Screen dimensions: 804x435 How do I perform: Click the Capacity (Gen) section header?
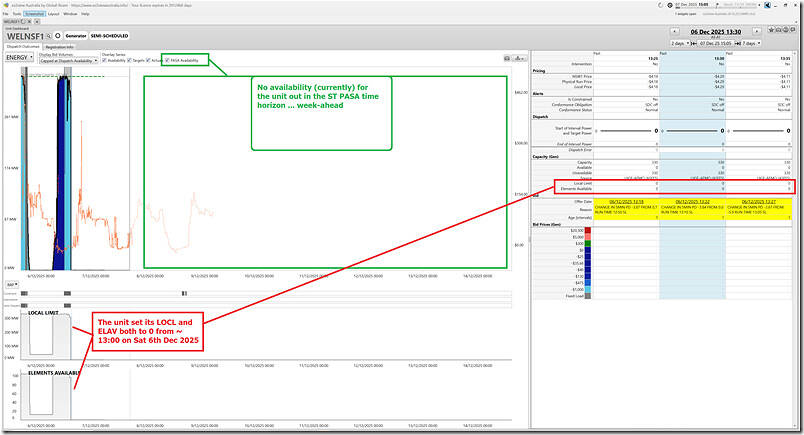coord(546,156)
